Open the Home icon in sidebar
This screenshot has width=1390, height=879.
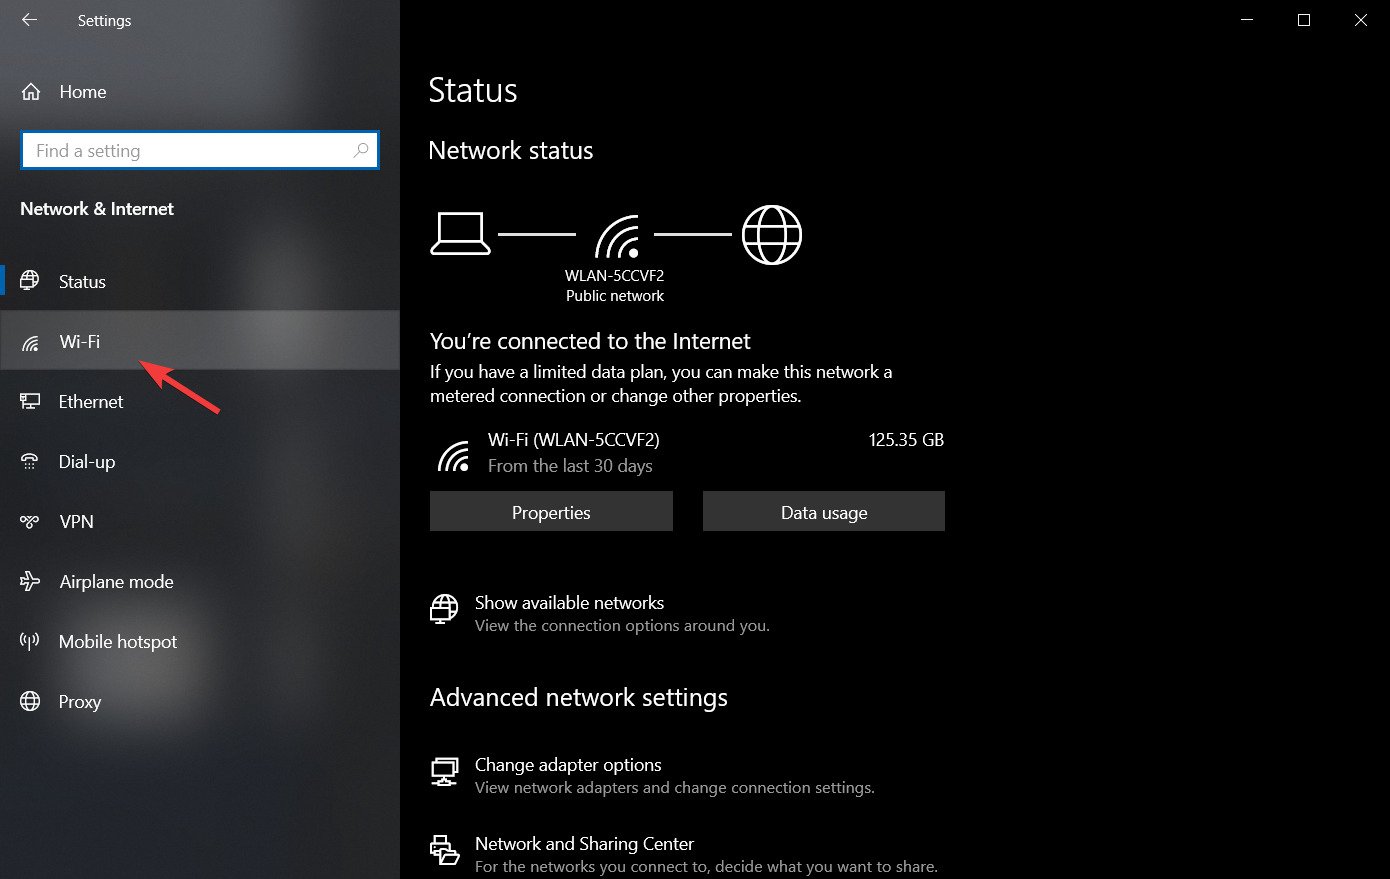point(31,92)
